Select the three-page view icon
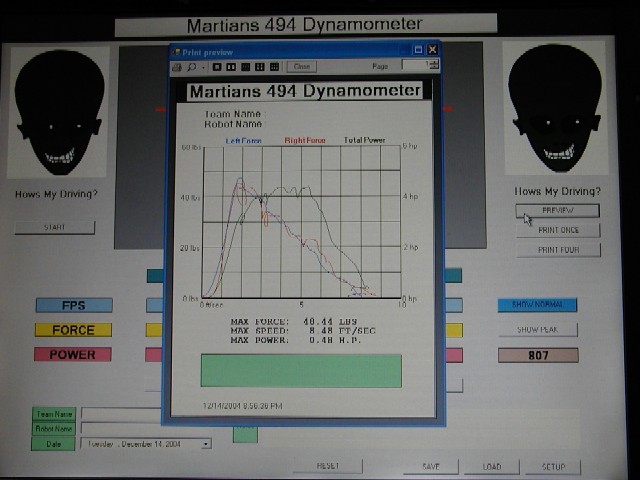The height and width of the screenshot is (480, 640). pyautogui.click(x=246, y=66)
